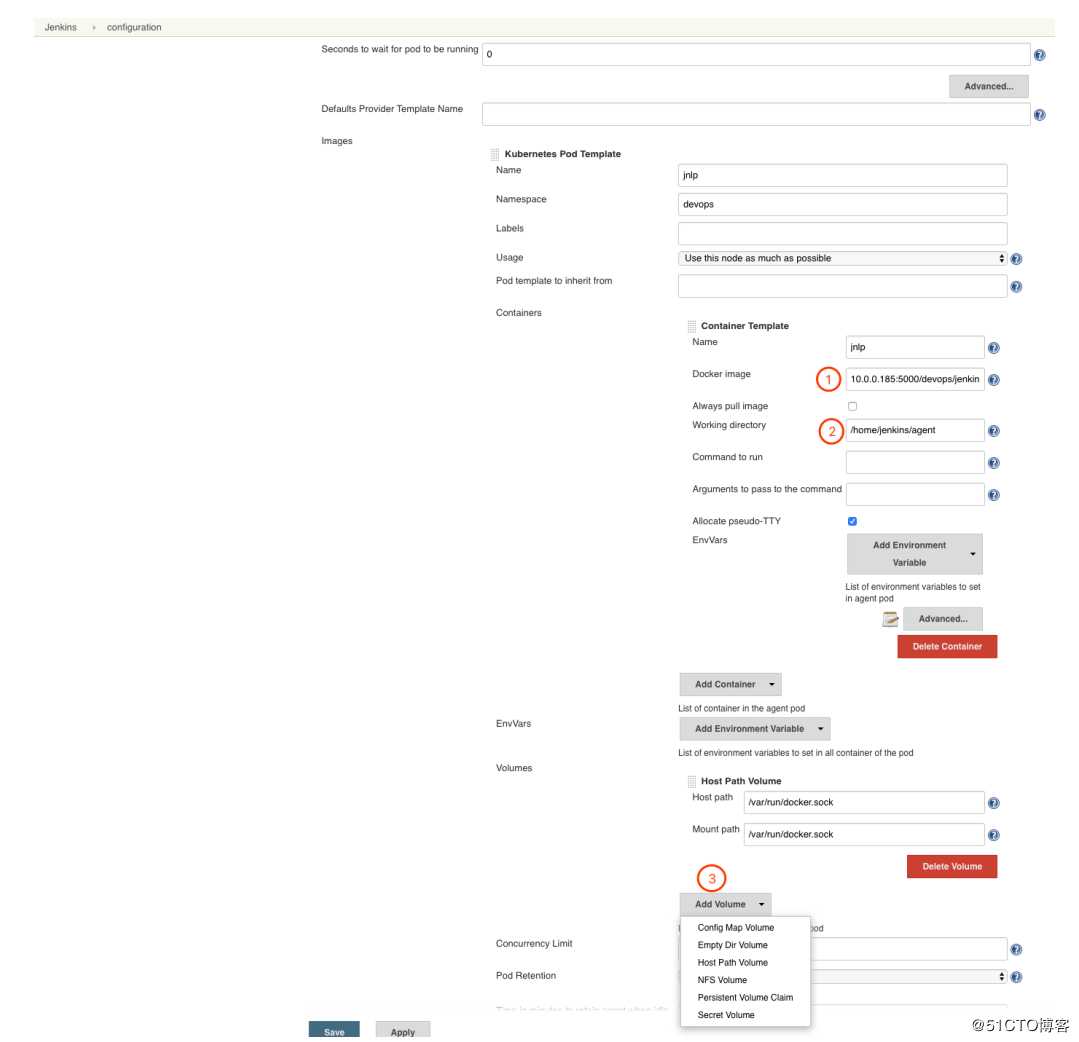Focus the Labels input field

click(x=842, y=233)
